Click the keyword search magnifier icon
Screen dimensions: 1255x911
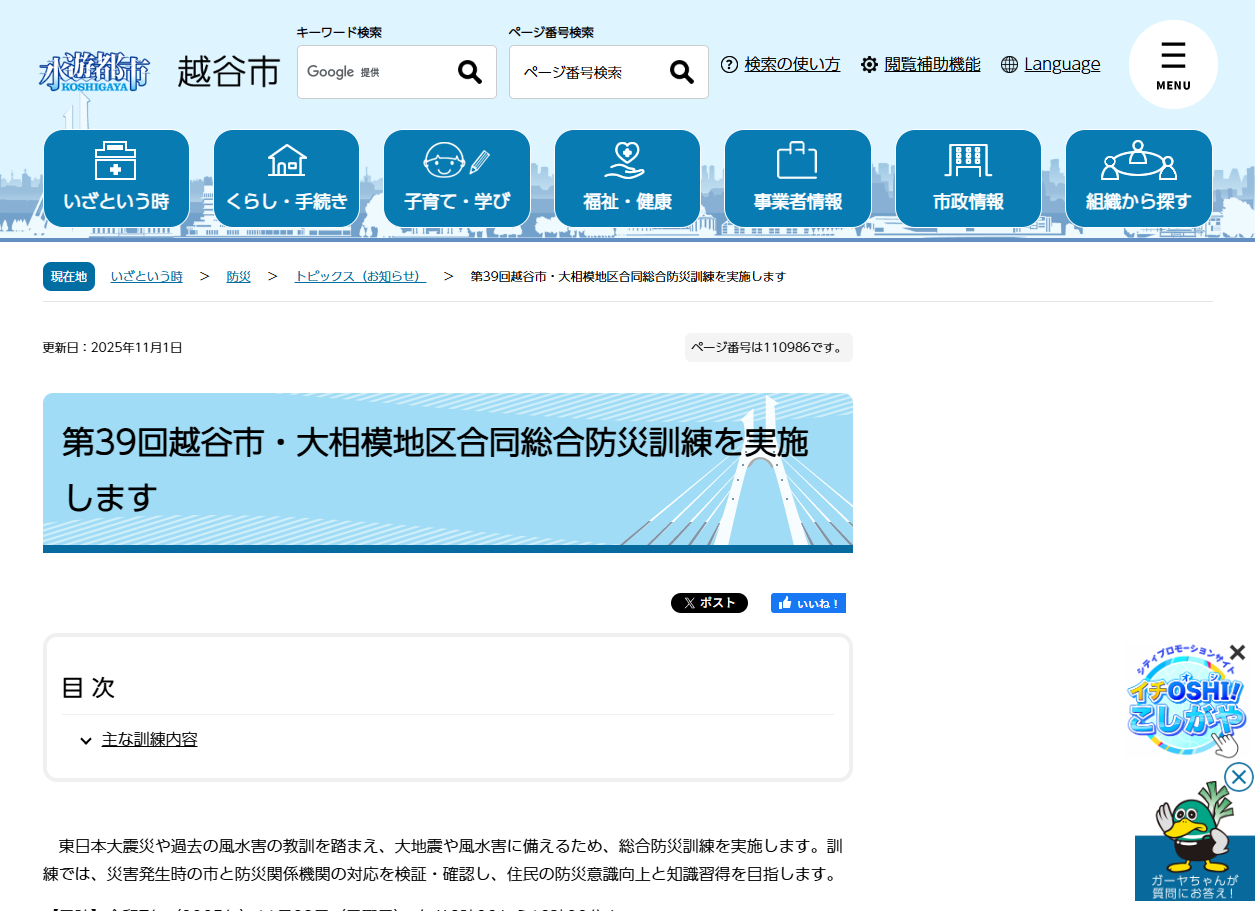tap(469, 72)
